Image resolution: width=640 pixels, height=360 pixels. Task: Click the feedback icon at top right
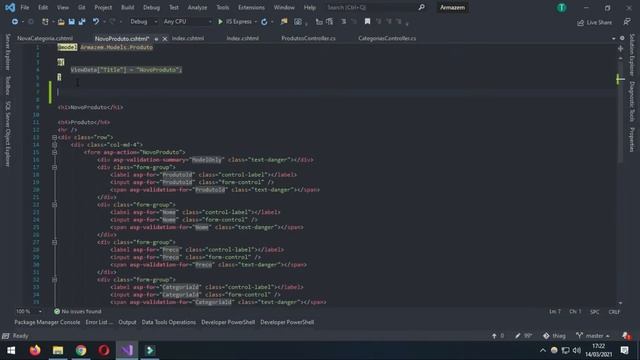click(x=627, y=22)
